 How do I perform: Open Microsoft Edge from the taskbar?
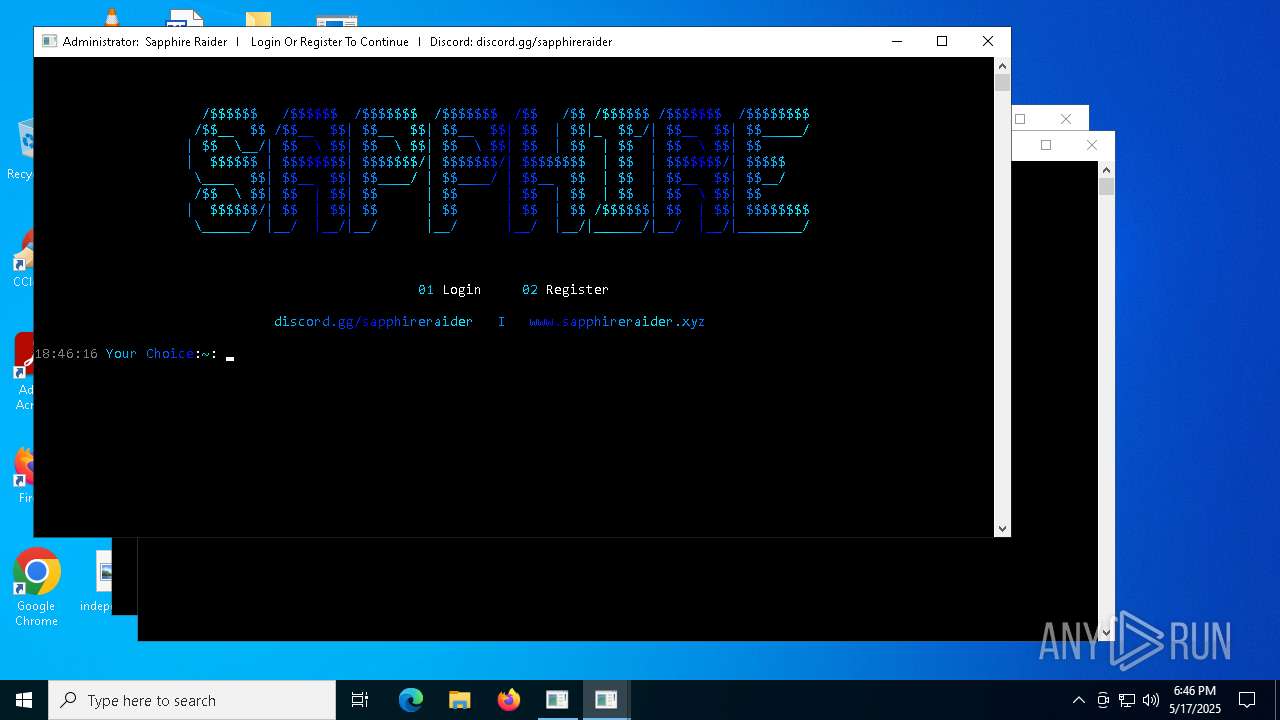pos(411,700)
